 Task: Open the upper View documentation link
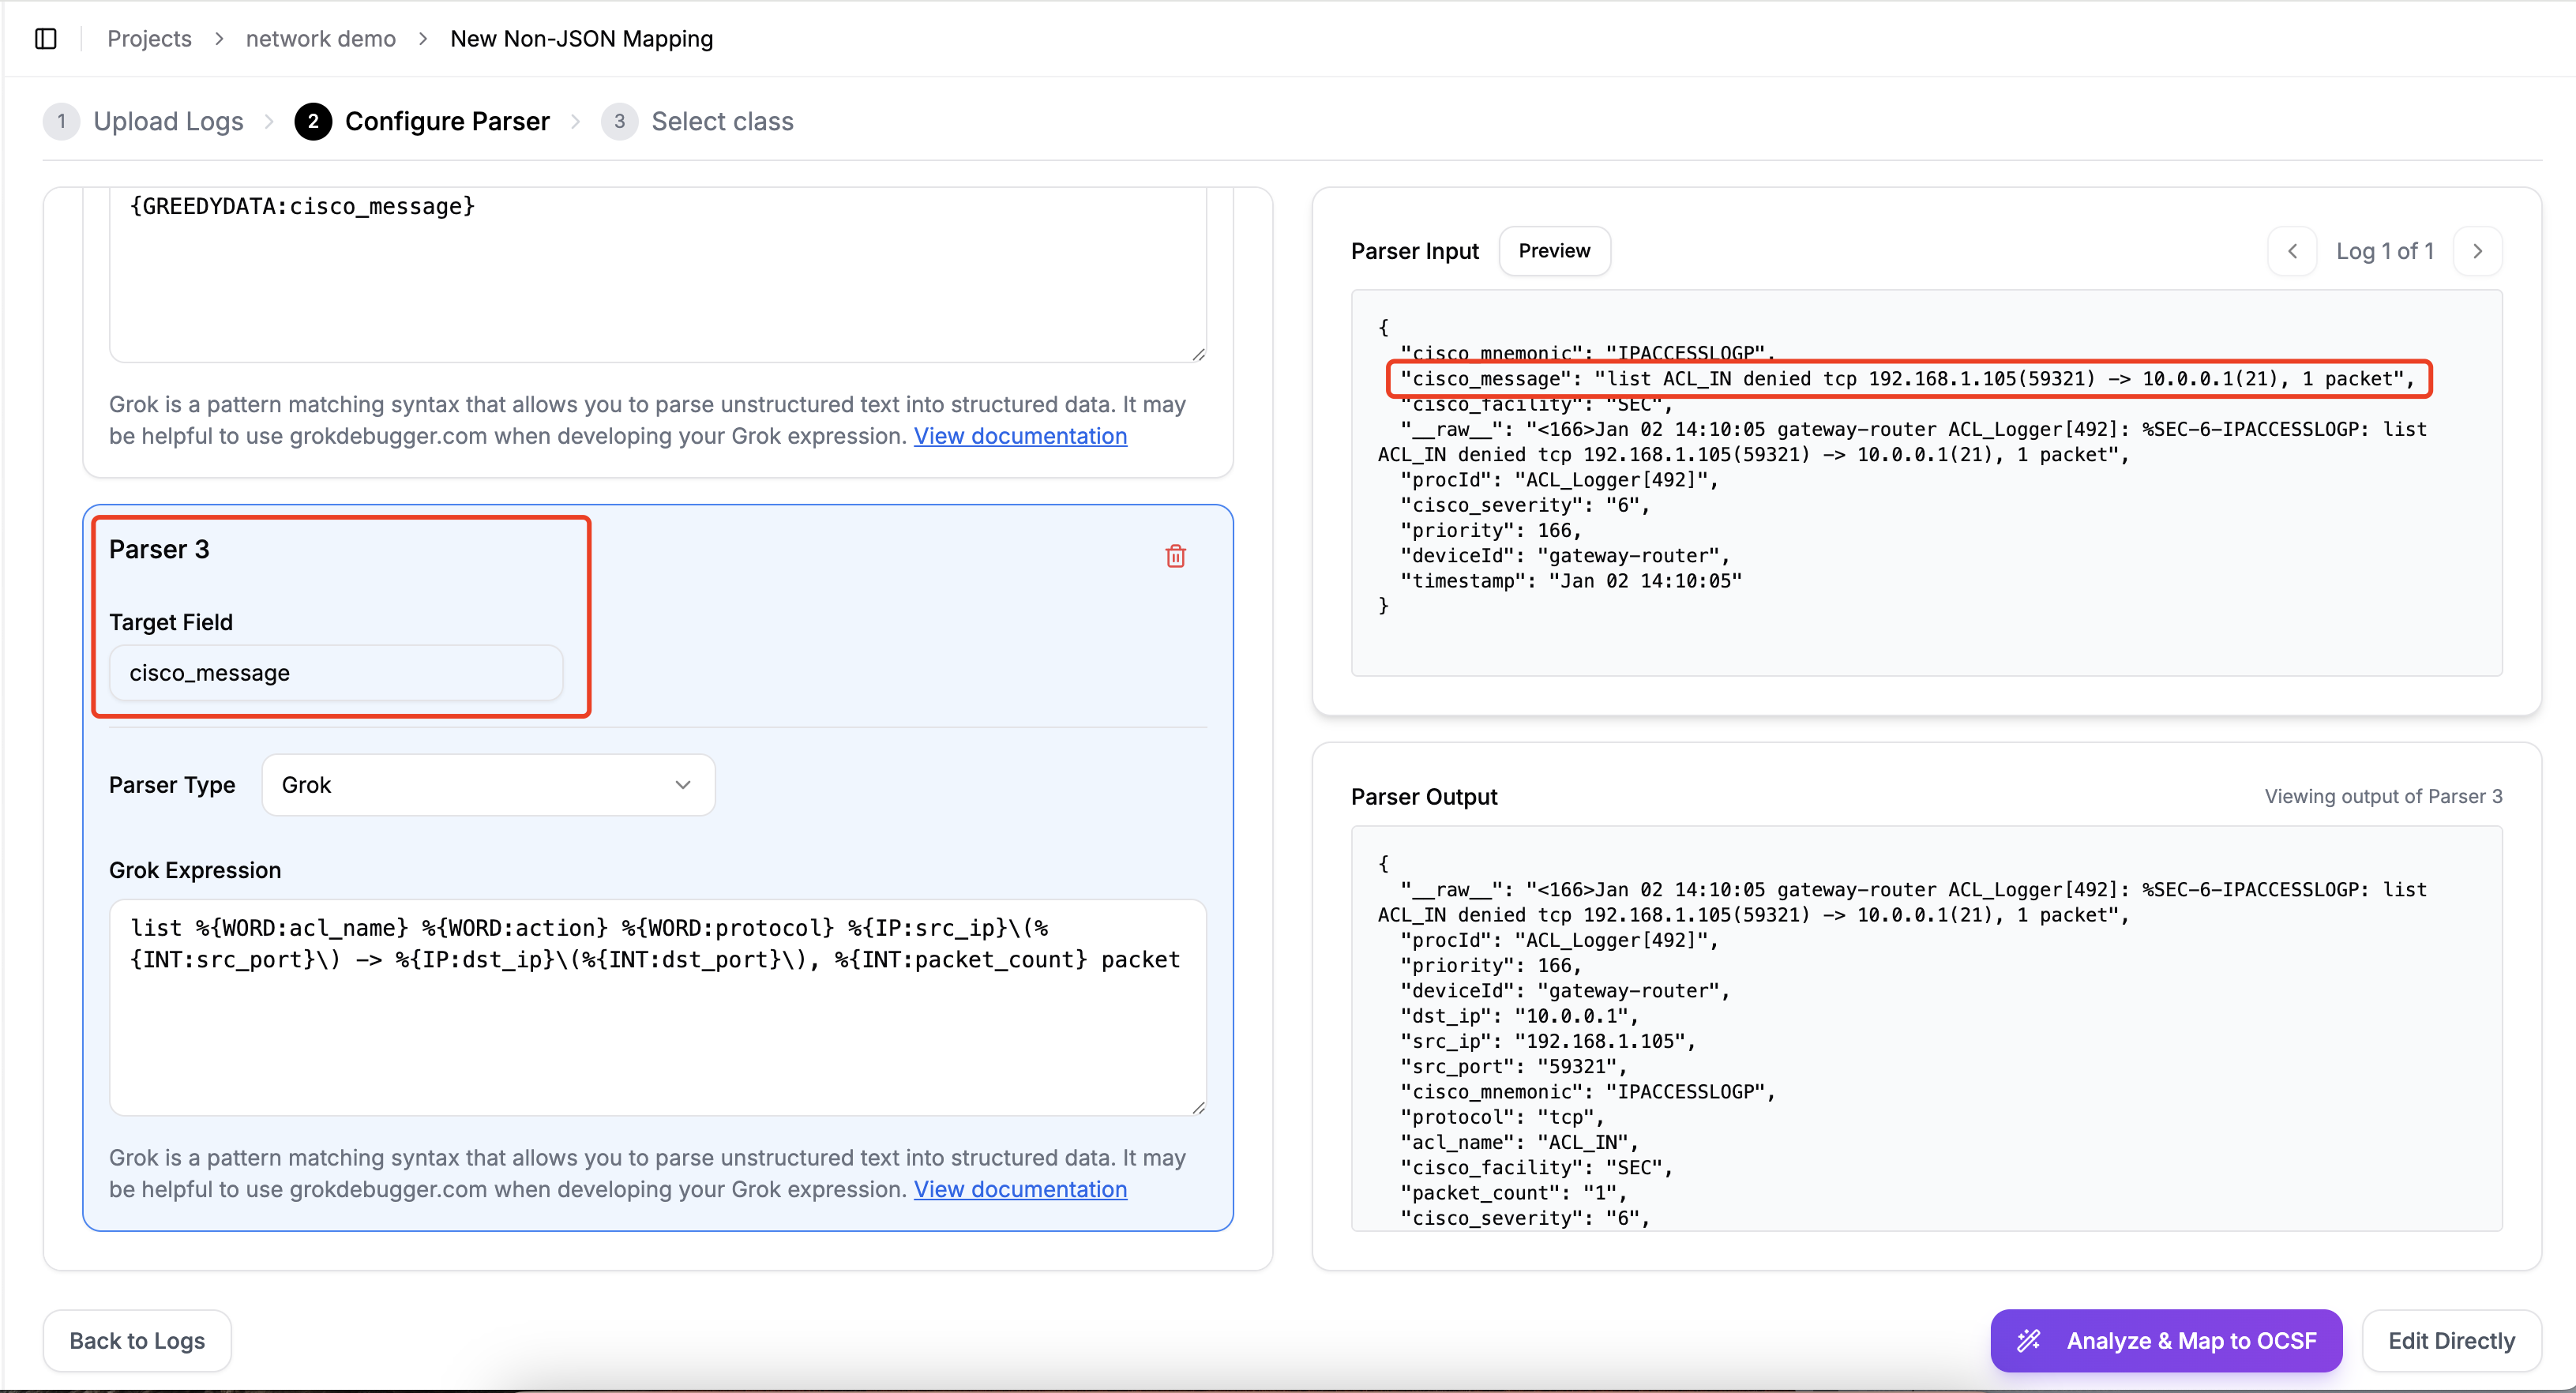(1020, 436)
